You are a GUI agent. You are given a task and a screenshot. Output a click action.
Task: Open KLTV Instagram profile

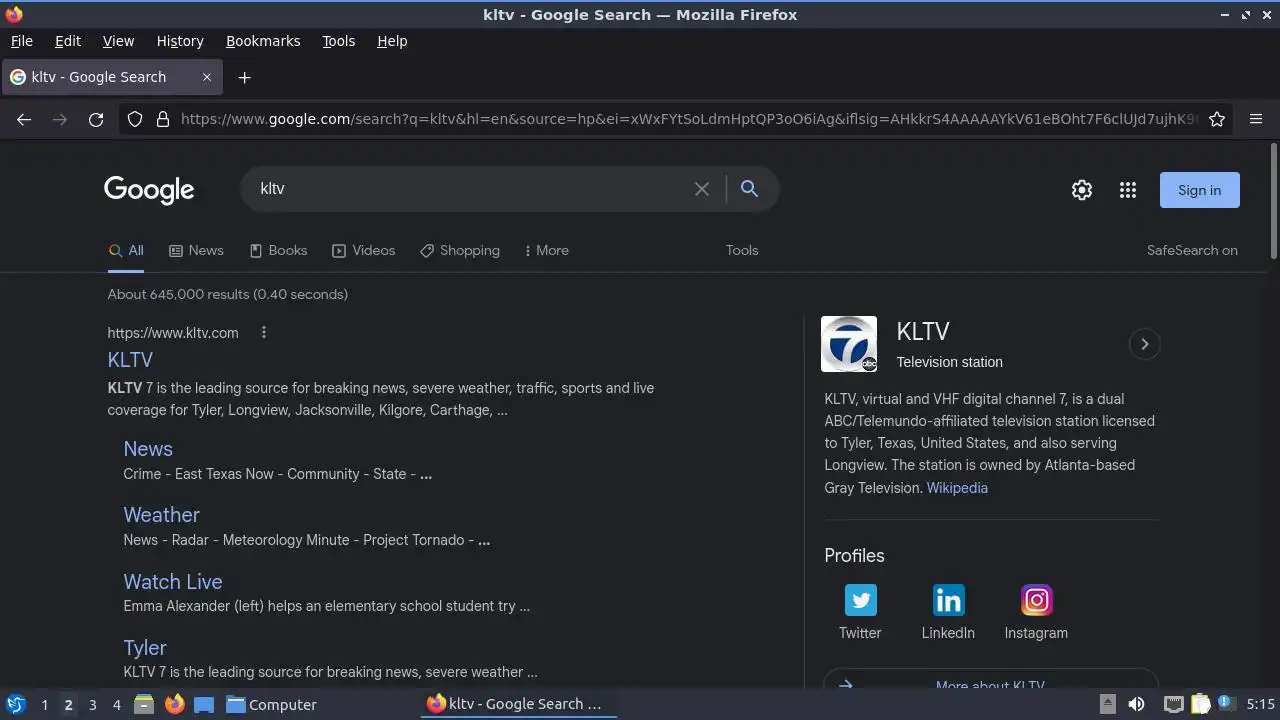coord(1036,613)
